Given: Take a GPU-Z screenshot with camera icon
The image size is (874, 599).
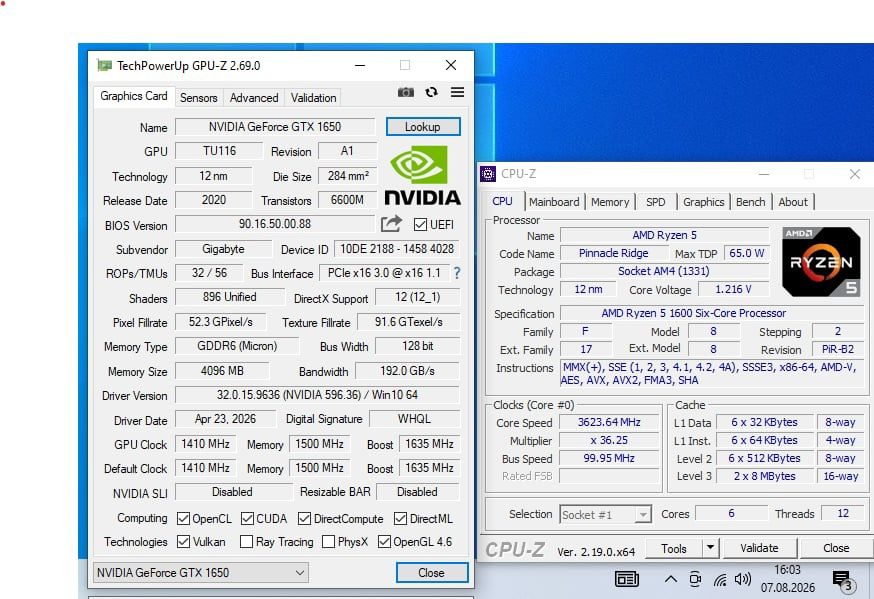Looking at the screenshot, I should (406, 92).
